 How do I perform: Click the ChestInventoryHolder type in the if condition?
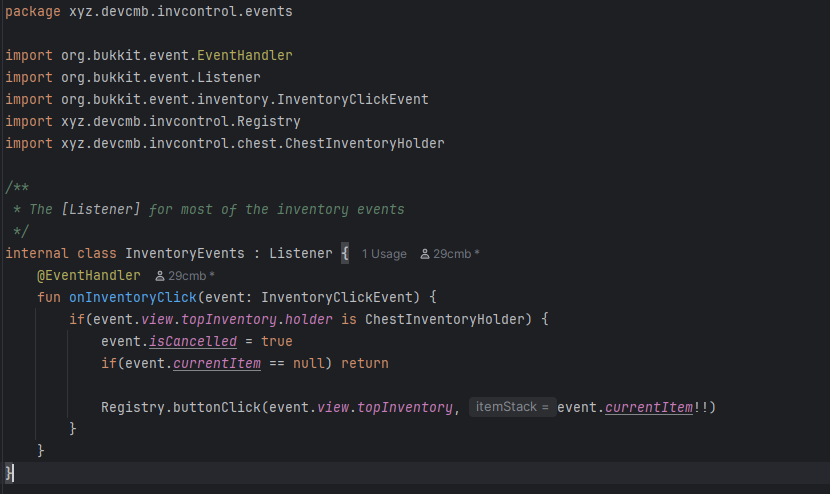point(444,320)
